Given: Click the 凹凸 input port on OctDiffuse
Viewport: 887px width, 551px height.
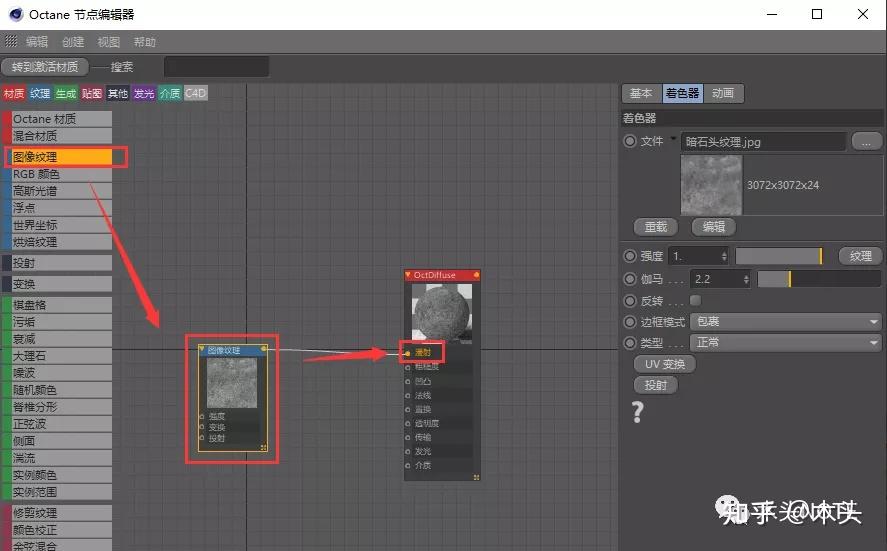Looking at the screenshot, I should tap(407, 381).
